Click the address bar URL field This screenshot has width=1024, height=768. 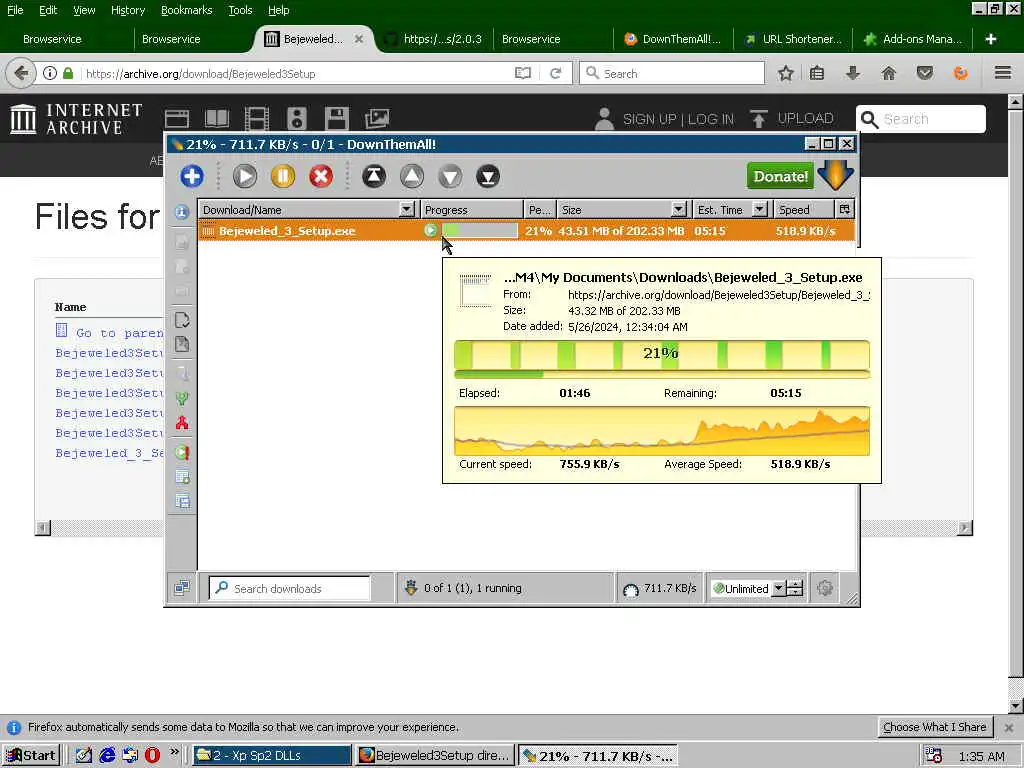pos(294,74)
